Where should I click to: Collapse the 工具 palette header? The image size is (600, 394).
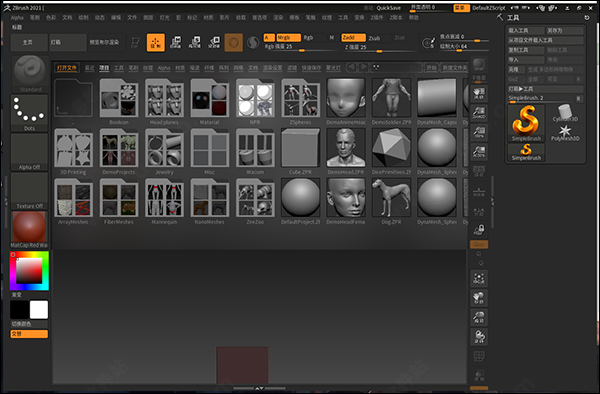pos(513,18)
